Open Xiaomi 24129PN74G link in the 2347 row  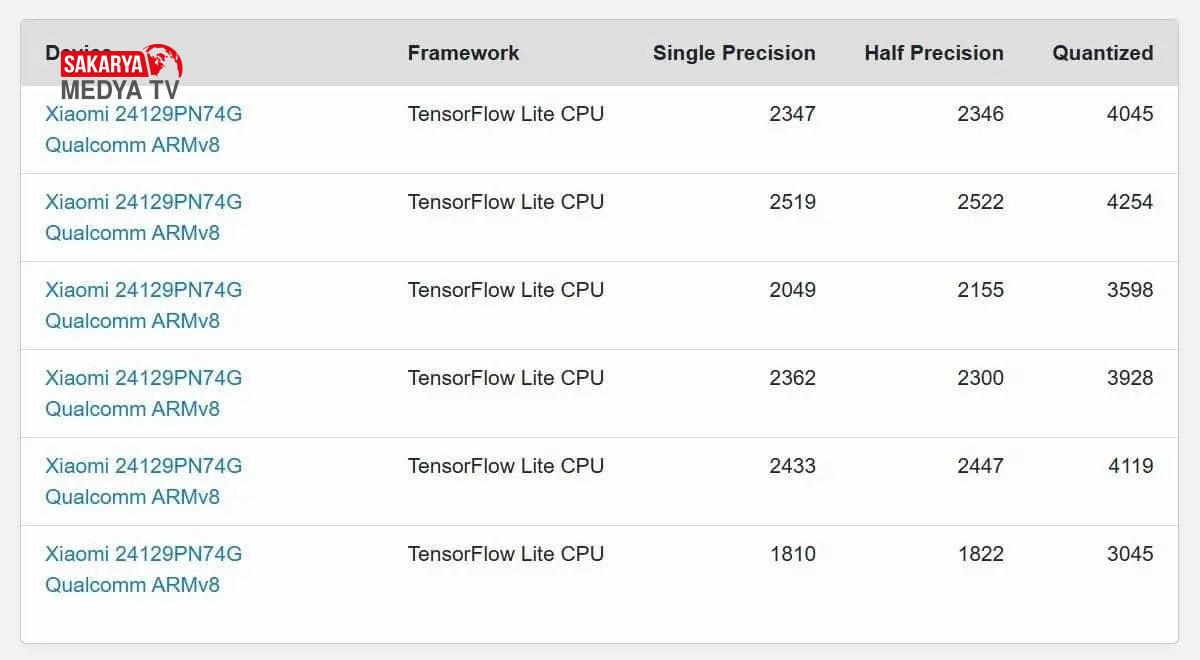pos(143,114)
